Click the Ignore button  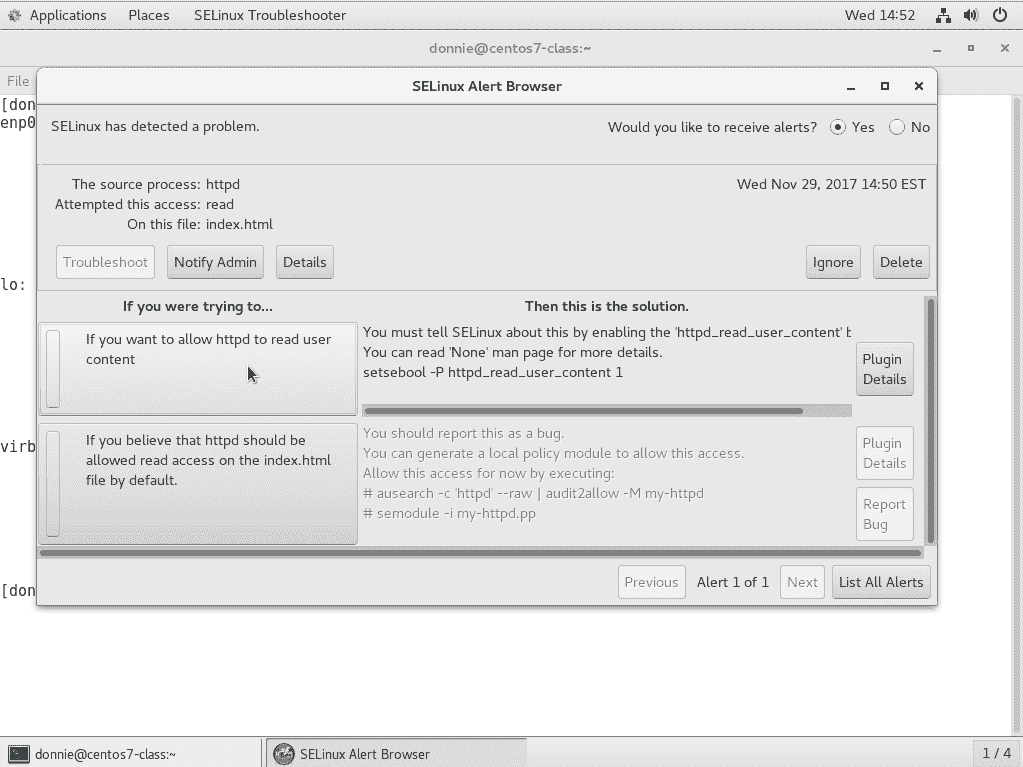point(833,262)
